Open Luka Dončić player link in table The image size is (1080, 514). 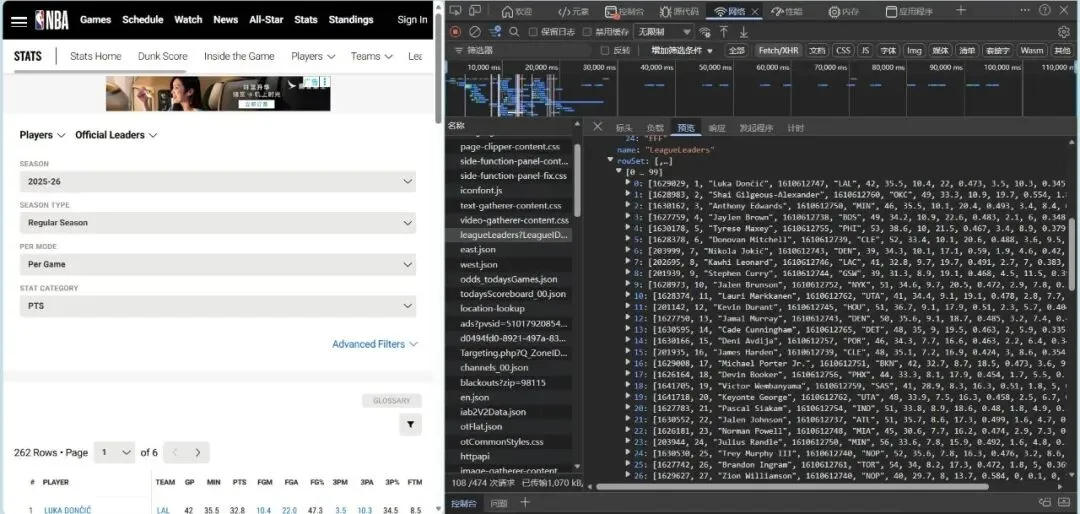pos(68,510)
